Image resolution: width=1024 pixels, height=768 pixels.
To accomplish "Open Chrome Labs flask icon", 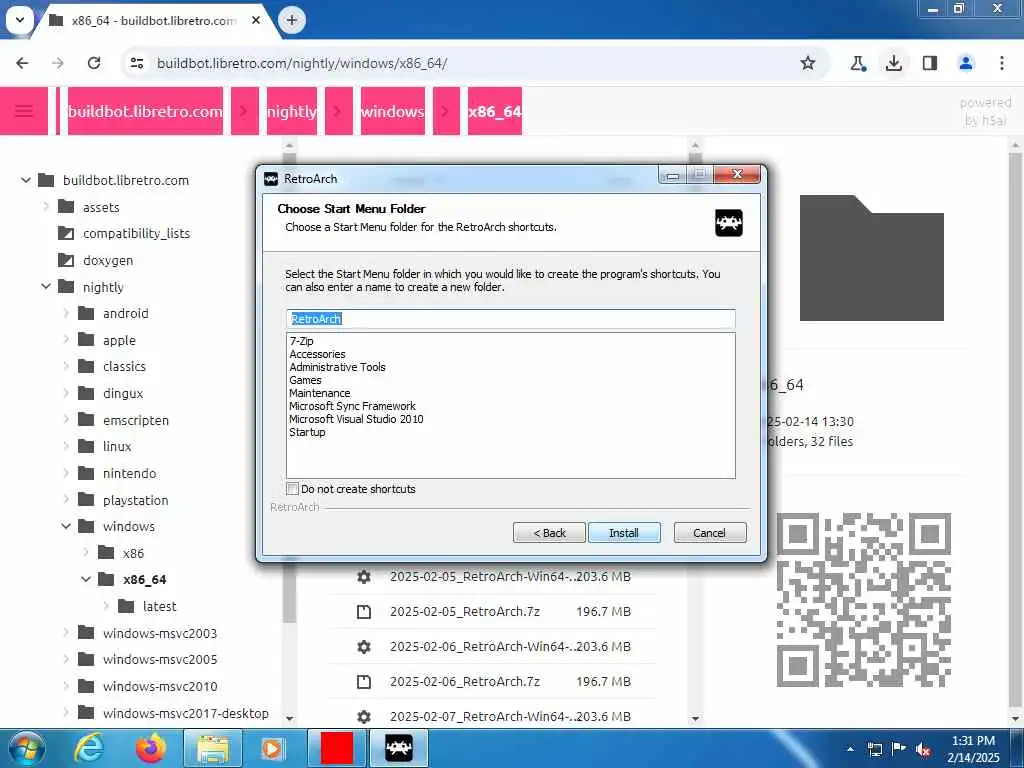I will coord(857,63).
